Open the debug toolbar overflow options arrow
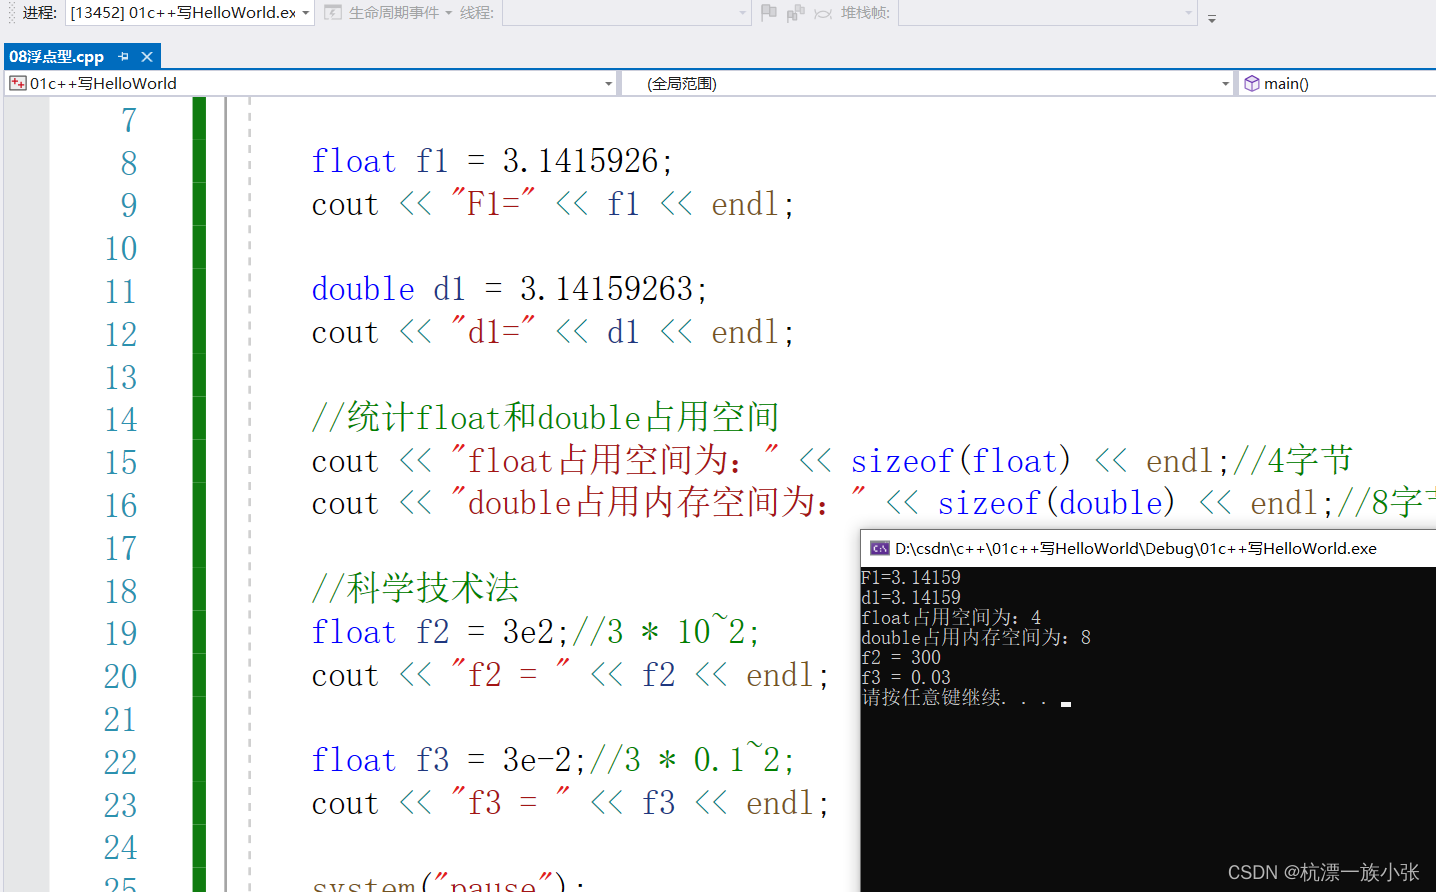Viewport: 1436px width, 892px height. click(1212, 18)
